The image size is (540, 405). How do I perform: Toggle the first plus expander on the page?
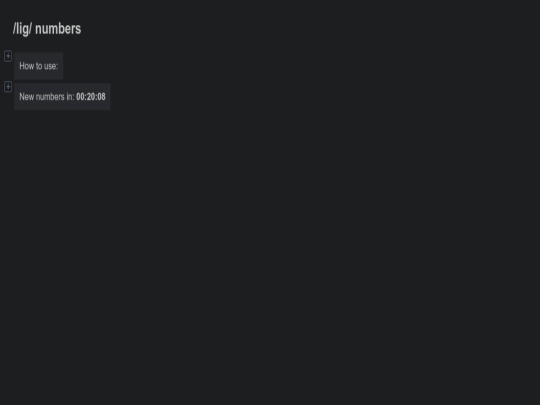(x=8, y=56)
